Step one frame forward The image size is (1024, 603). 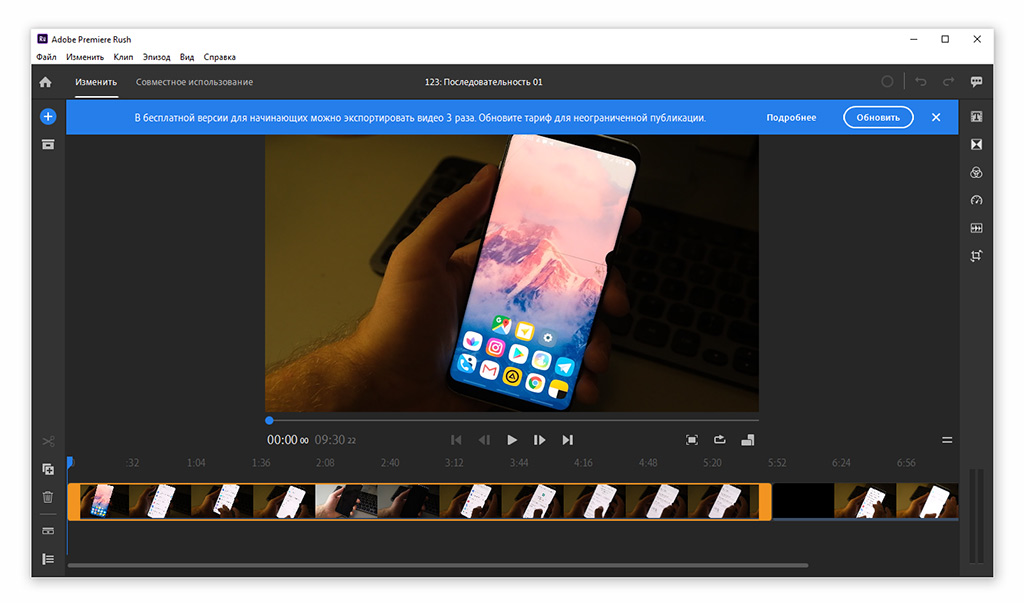click(x=539, y=440)
